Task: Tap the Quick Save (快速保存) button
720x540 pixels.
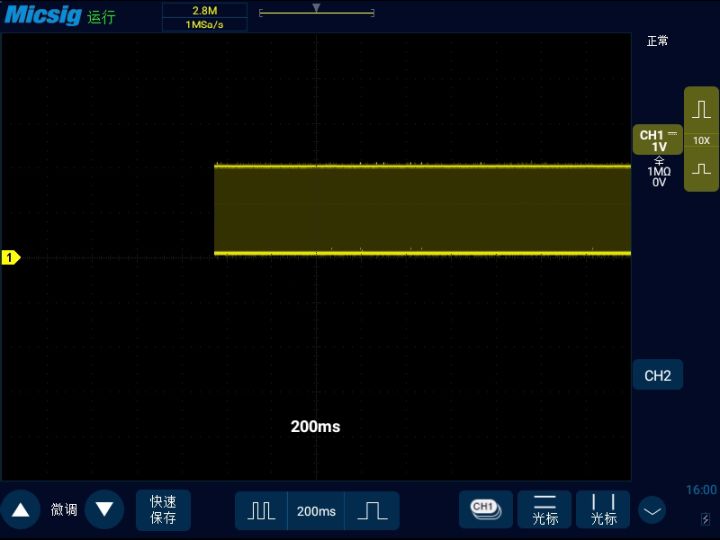Action: [163, 510]
